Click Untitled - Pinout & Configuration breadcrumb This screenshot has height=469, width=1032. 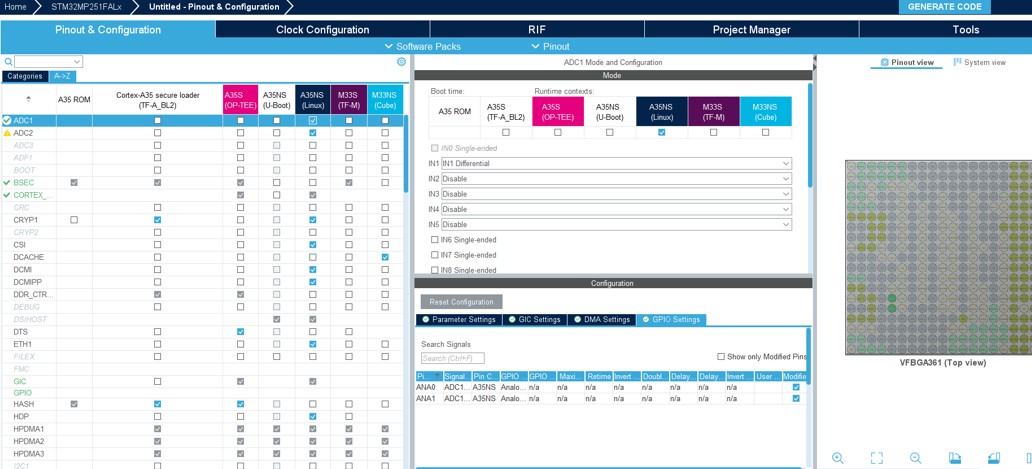coord(214,7)
